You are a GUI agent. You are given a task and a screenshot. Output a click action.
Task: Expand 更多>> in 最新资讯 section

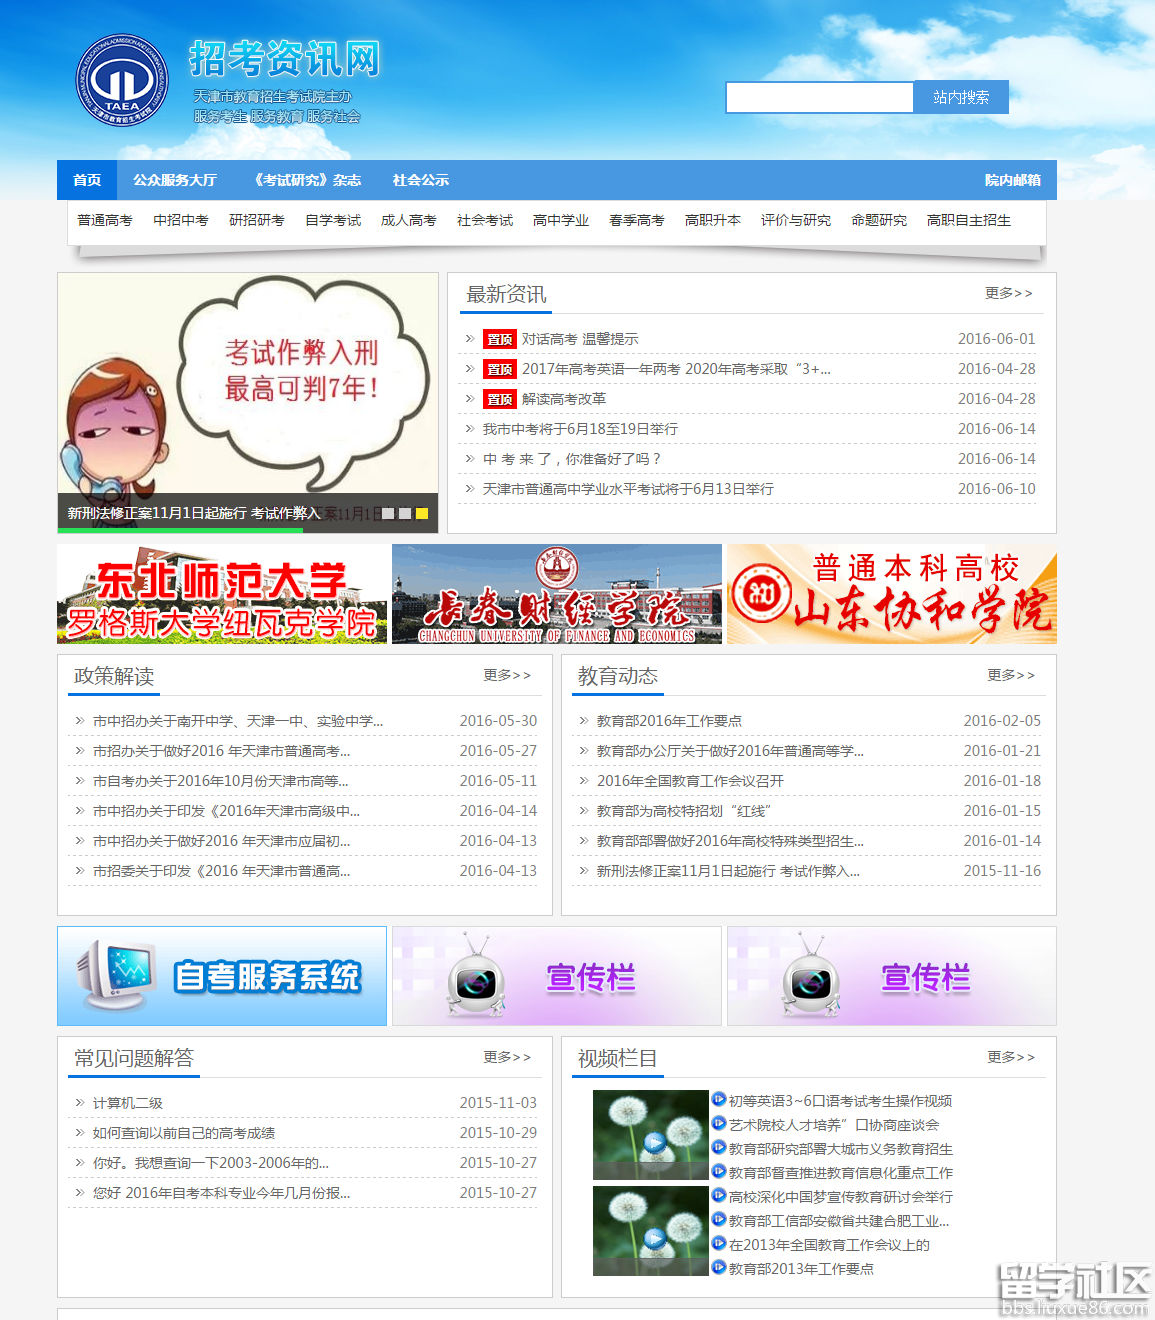pyautogui.click(x=1008, y=293)
